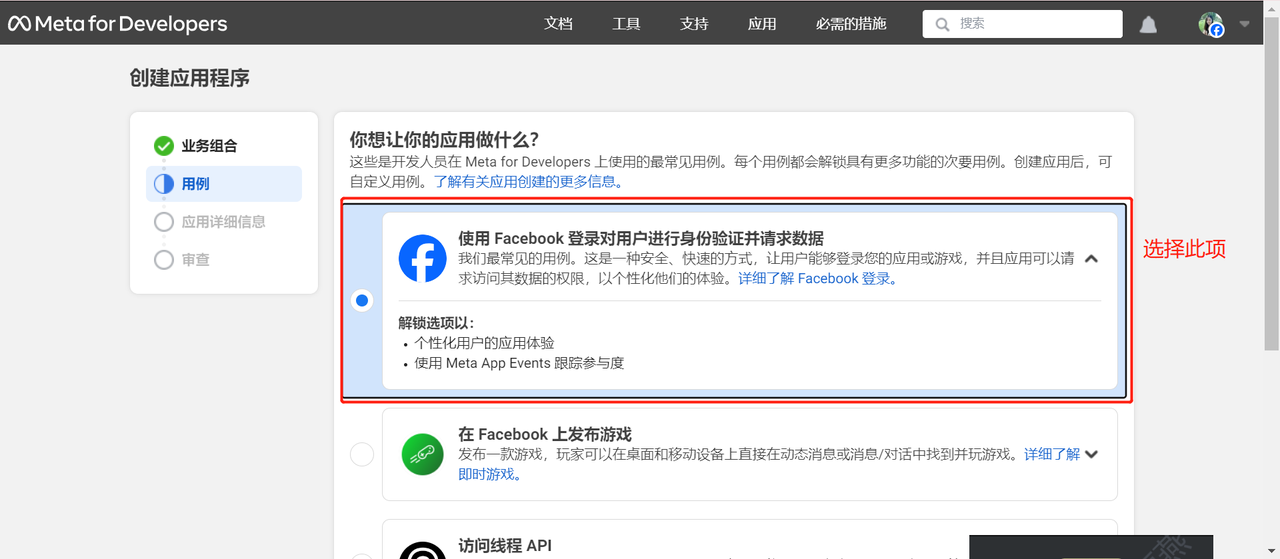Click the Facebook logo icon

coord(423,259)
